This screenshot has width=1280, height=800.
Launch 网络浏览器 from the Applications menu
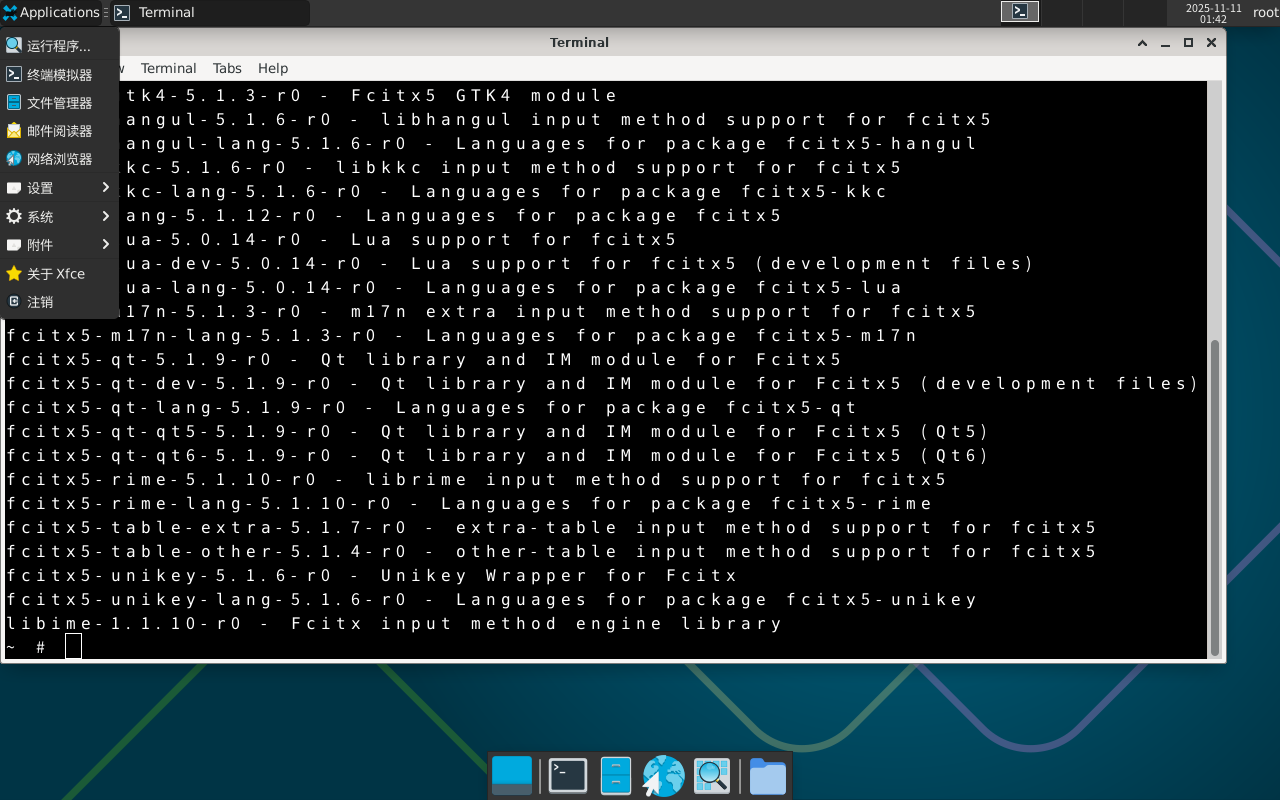tap(58, 159)
